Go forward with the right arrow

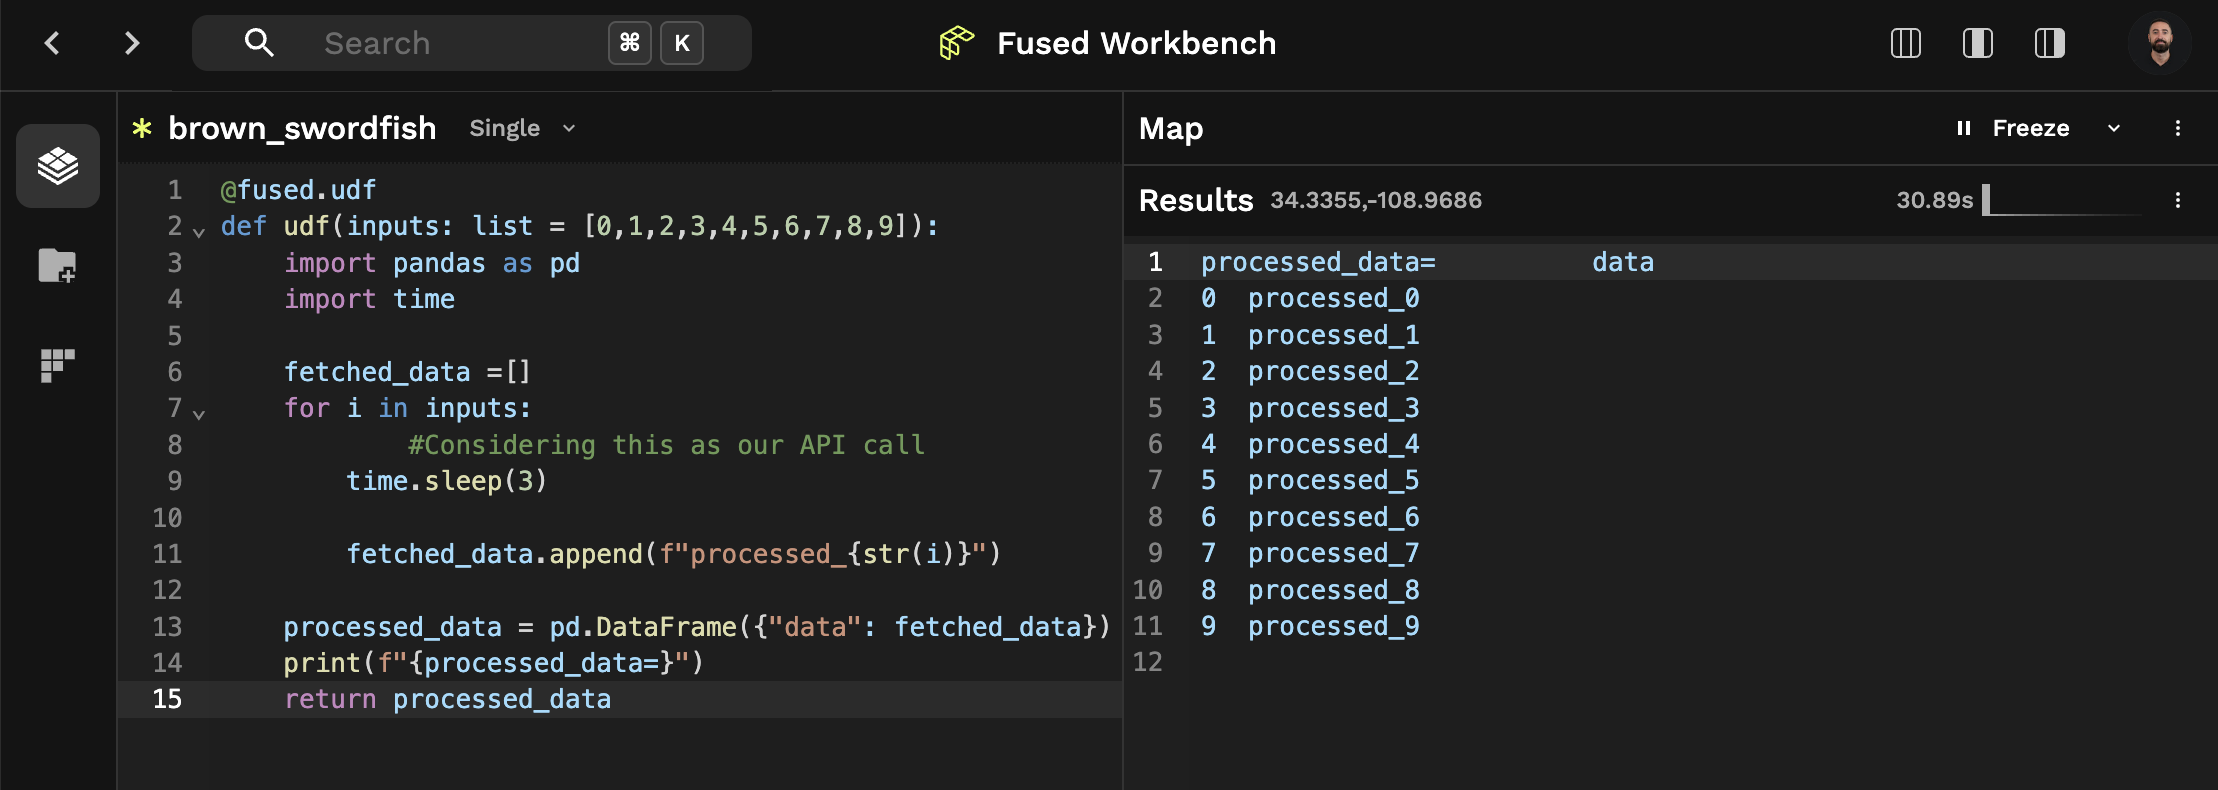tap(131, 43)
